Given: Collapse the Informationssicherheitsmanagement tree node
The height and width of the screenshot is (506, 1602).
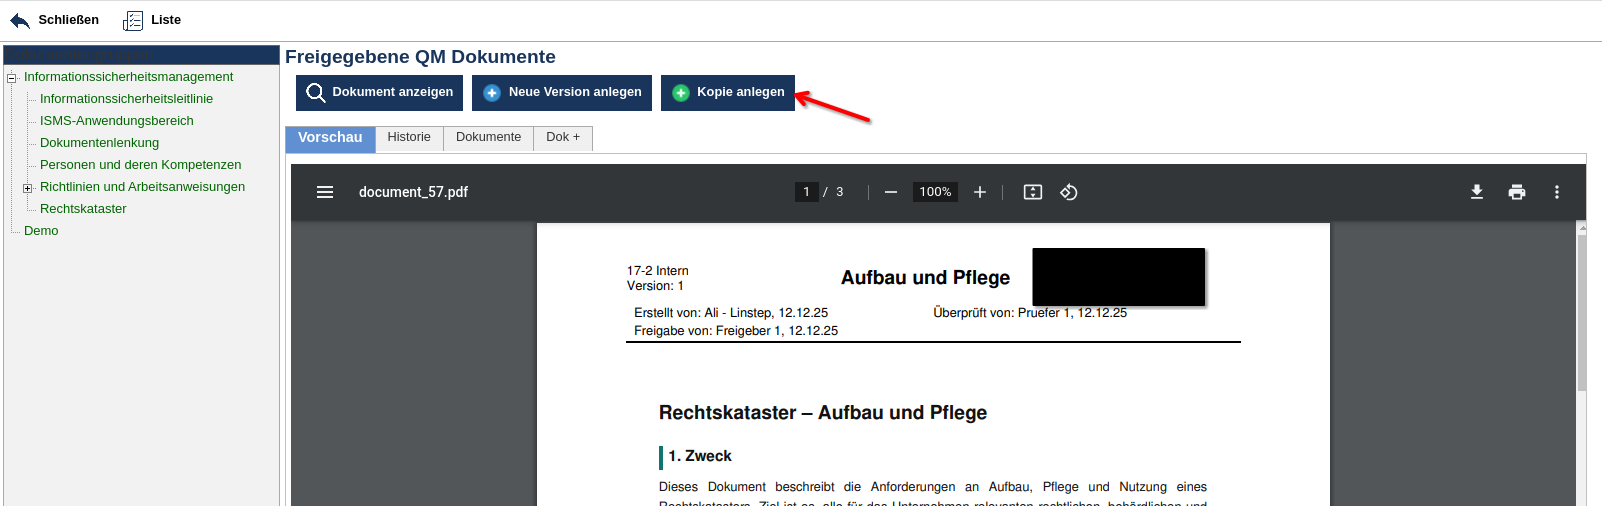Looking at the screenshot, I should coord(12,78).
